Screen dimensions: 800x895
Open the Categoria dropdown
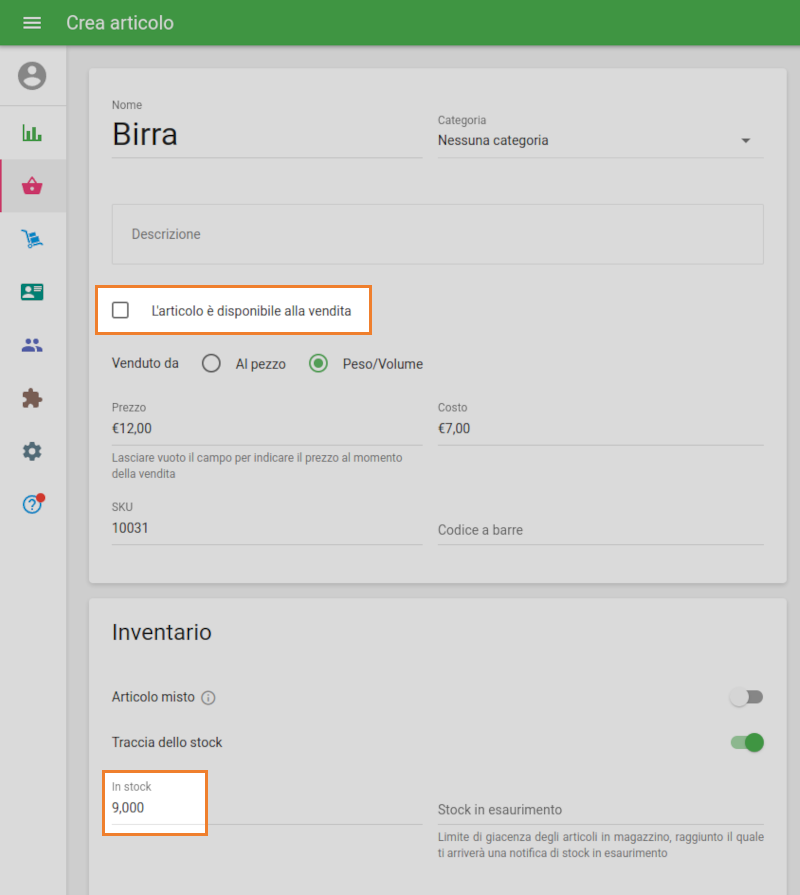click(x=745, y=140)
